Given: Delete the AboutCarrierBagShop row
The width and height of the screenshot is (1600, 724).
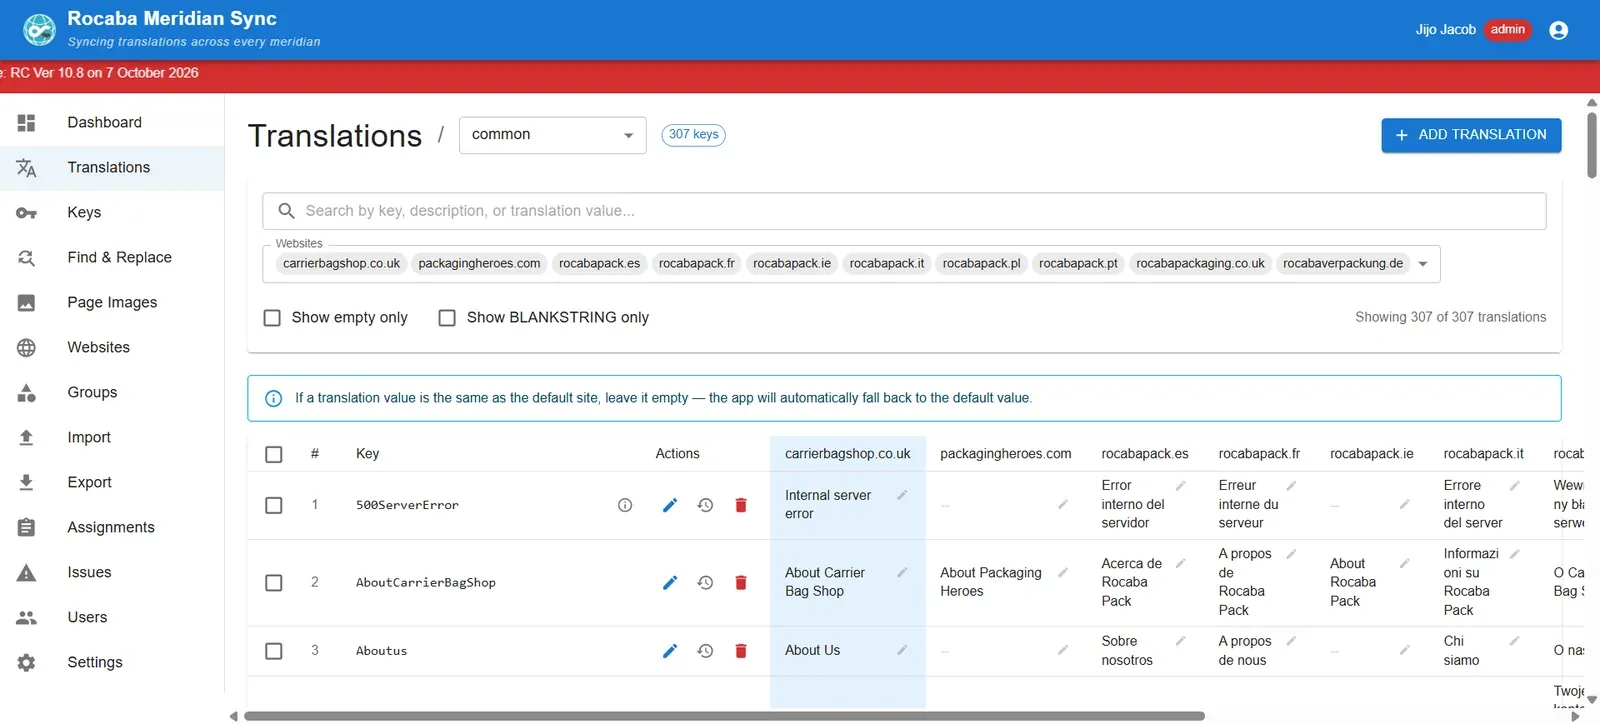Looking at the screenshot, I should 741,583.
